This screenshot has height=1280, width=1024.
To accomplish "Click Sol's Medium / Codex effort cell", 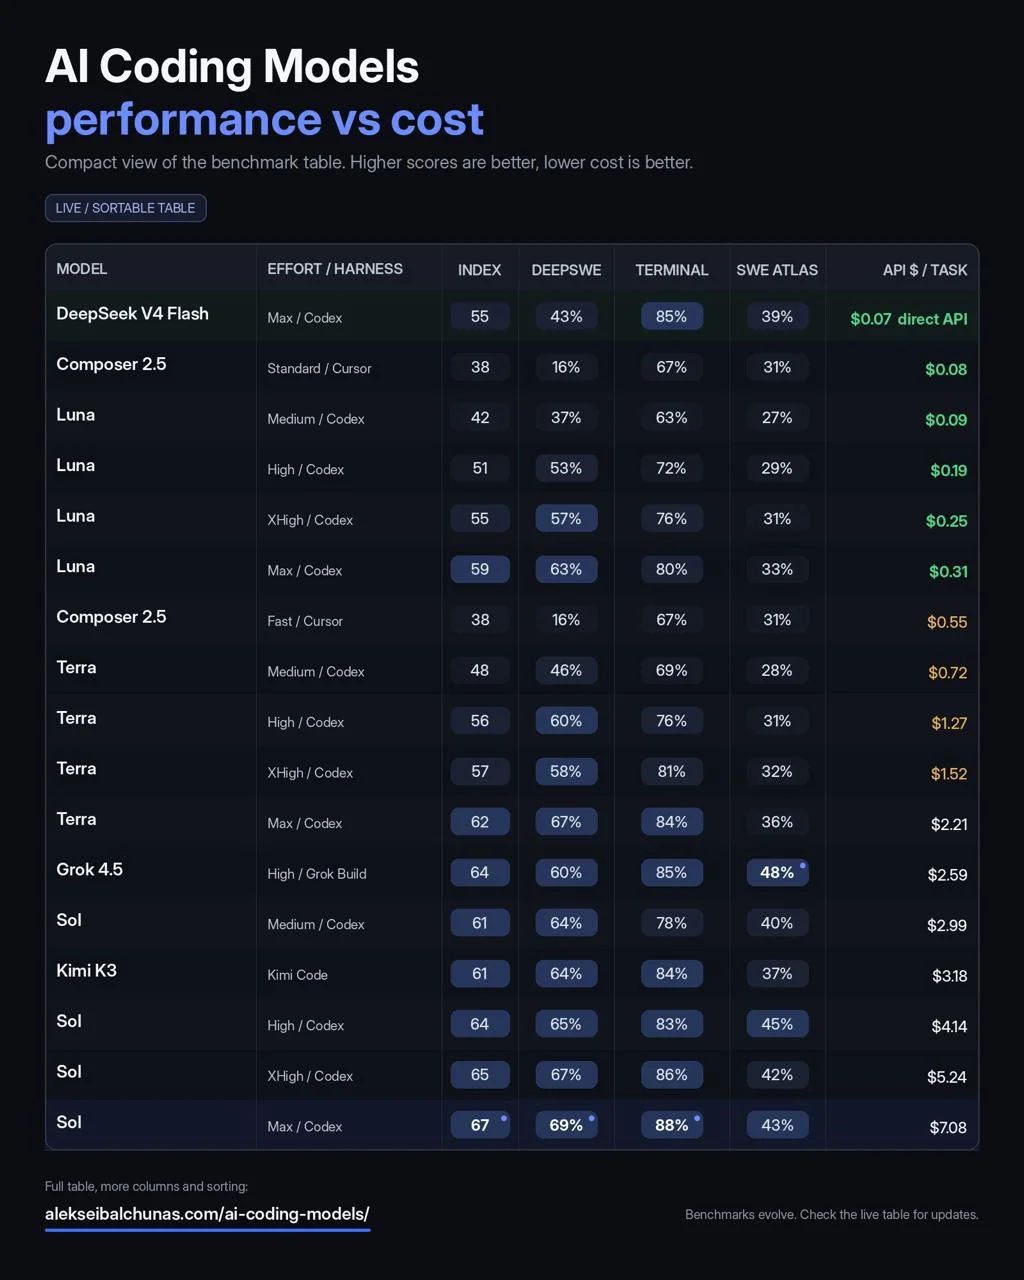I will [x=316, y=925].
